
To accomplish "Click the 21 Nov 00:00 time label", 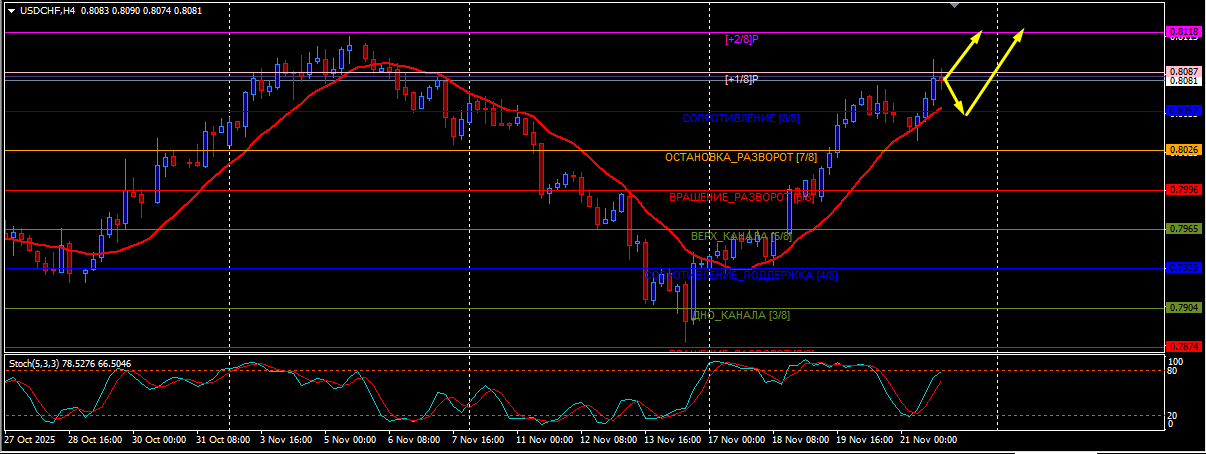I will 930,439.
